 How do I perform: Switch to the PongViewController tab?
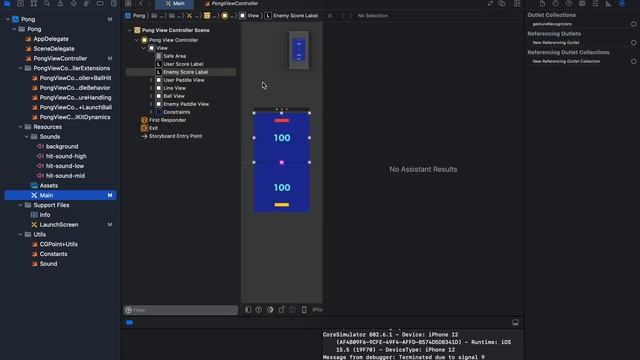pos(231,4)
